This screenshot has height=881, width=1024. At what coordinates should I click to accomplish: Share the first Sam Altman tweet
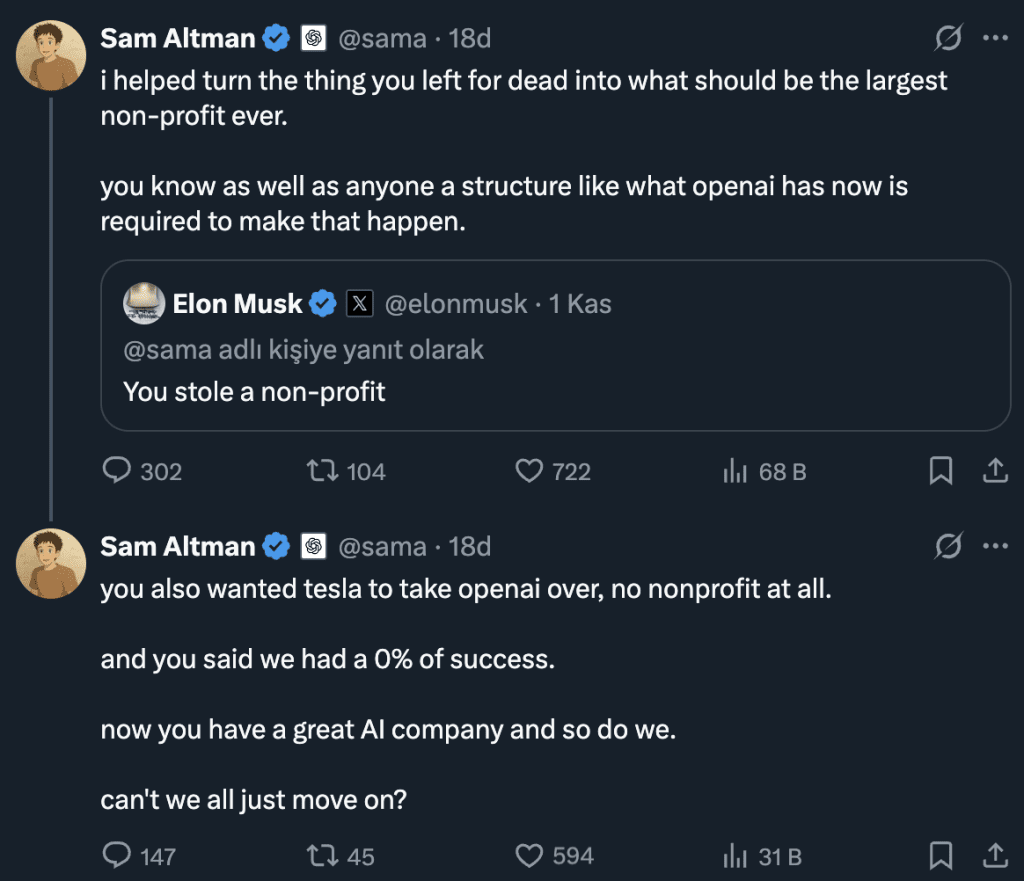tap(996, 471)
